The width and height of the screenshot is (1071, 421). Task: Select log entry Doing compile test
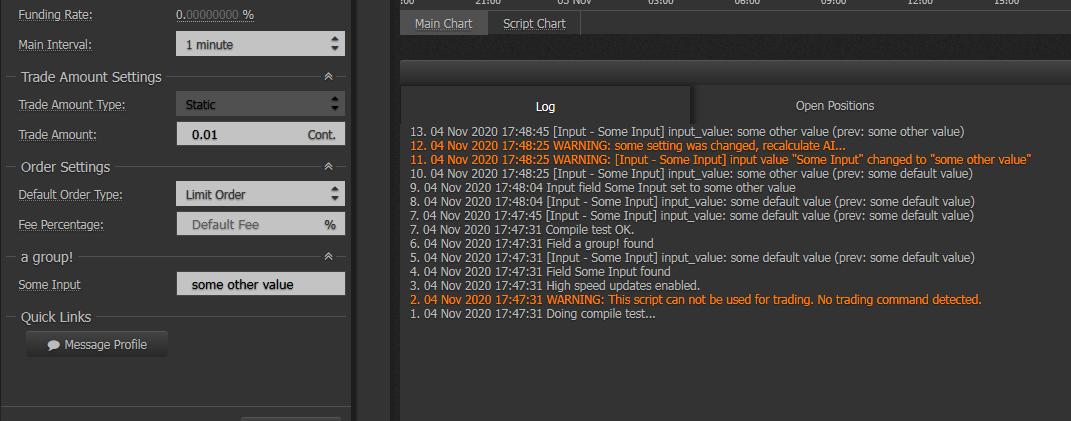coord(533,314)
